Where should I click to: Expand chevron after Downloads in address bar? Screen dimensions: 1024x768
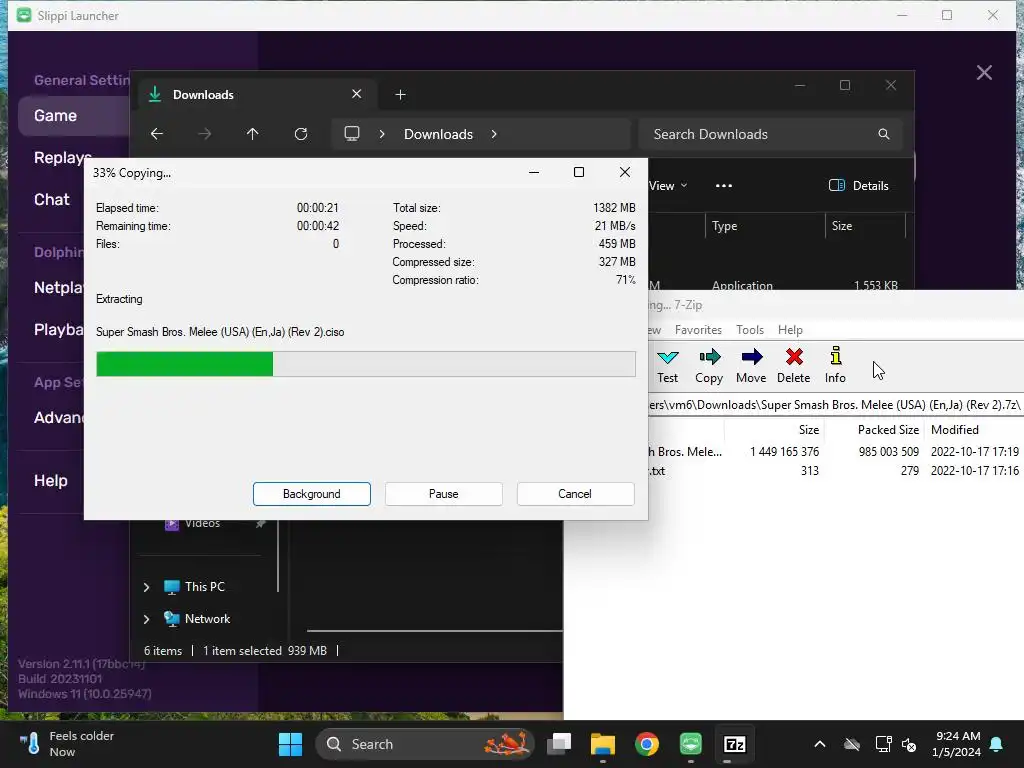494,134
